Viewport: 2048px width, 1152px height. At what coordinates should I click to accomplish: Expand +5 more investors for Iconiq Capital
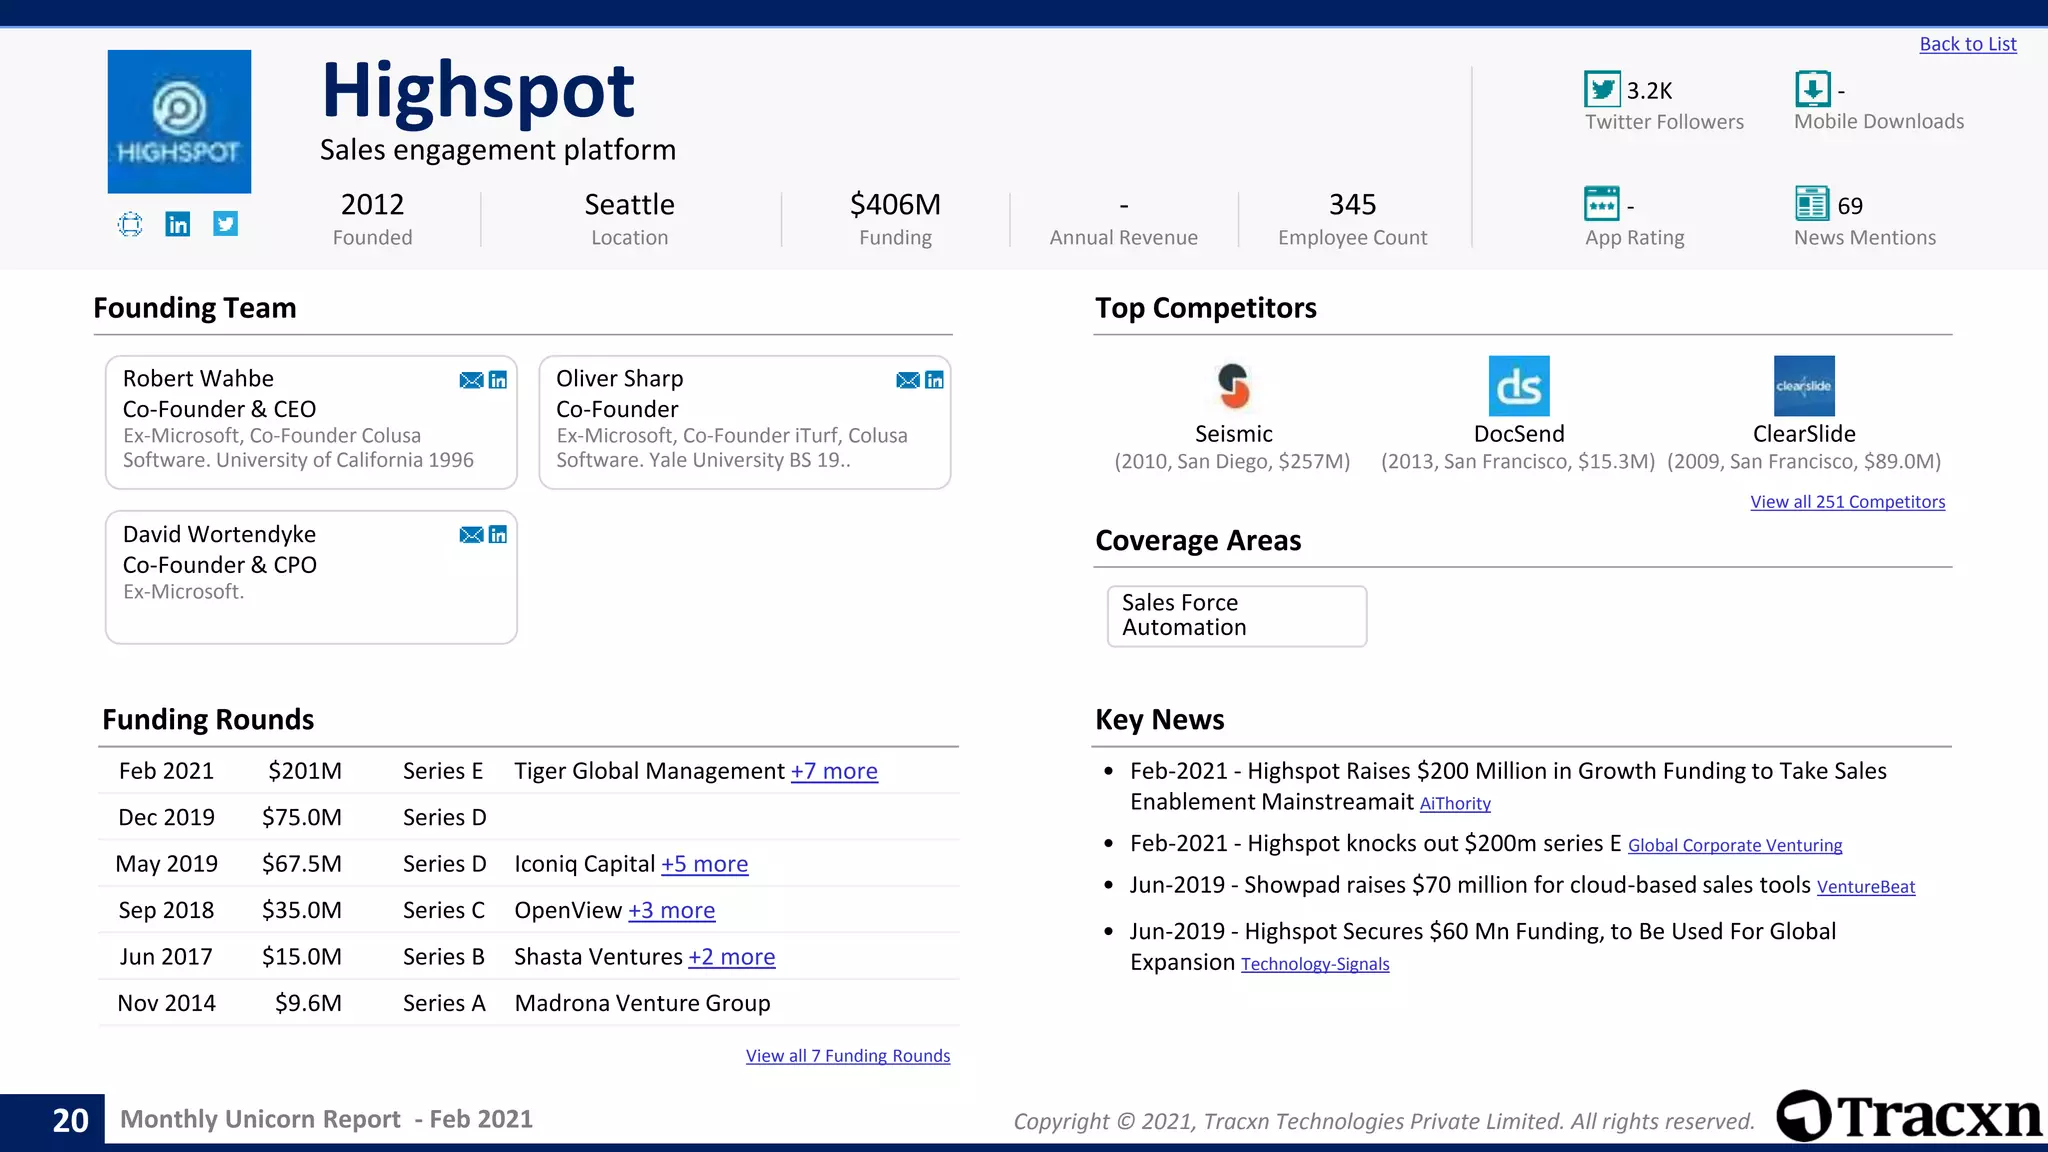coord(704,864)
